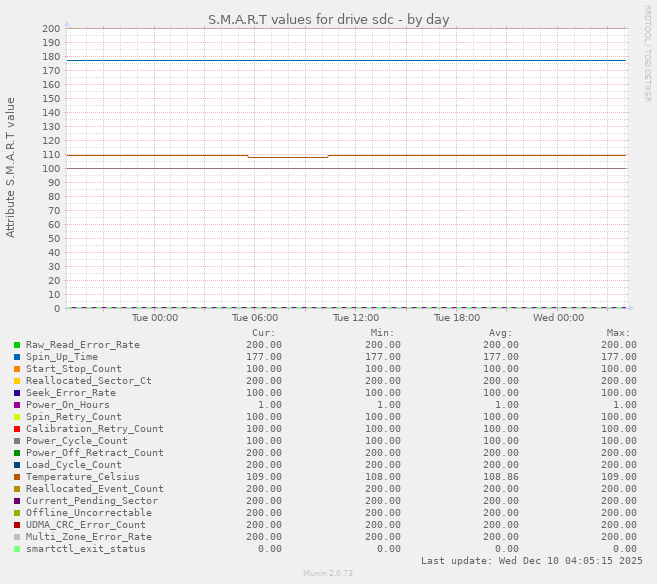Image resolution: width=657 pixels, height=584 pixels.
Task: Click the red Calibration_Retry_Count legend swatch
Action: tap(17, 429)
